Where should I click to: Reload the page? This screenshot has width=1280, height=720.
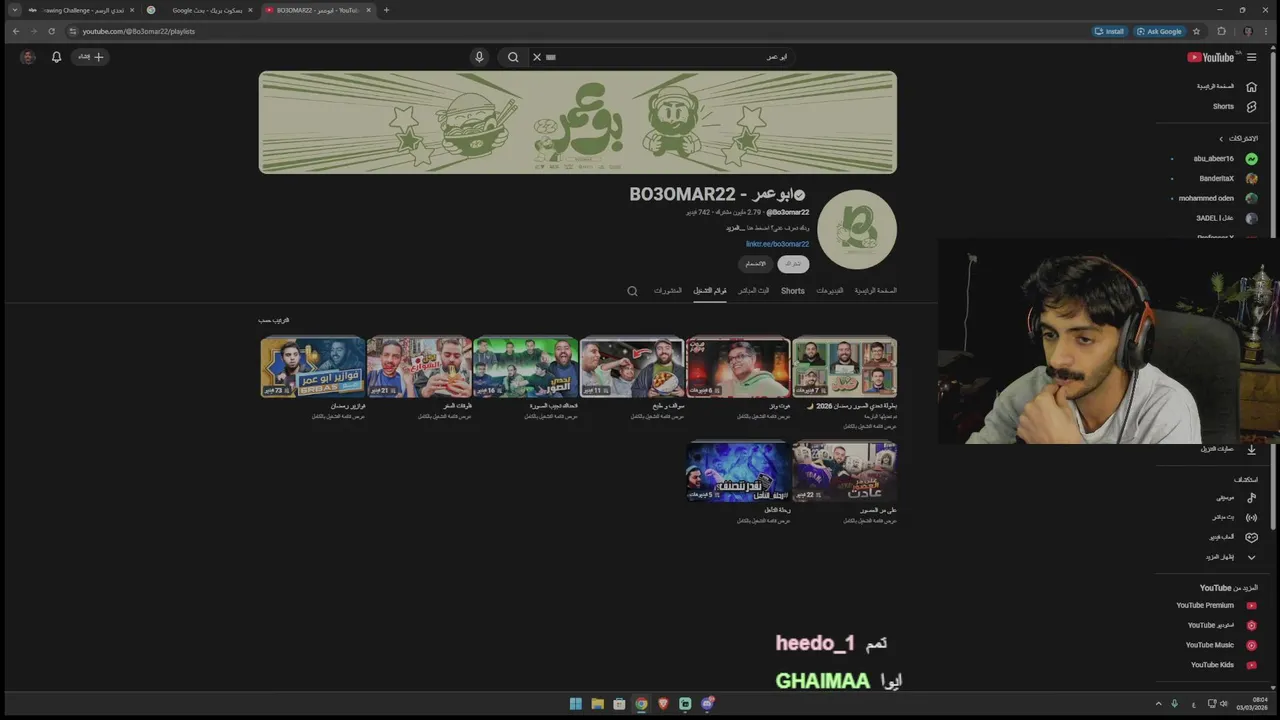52,31
